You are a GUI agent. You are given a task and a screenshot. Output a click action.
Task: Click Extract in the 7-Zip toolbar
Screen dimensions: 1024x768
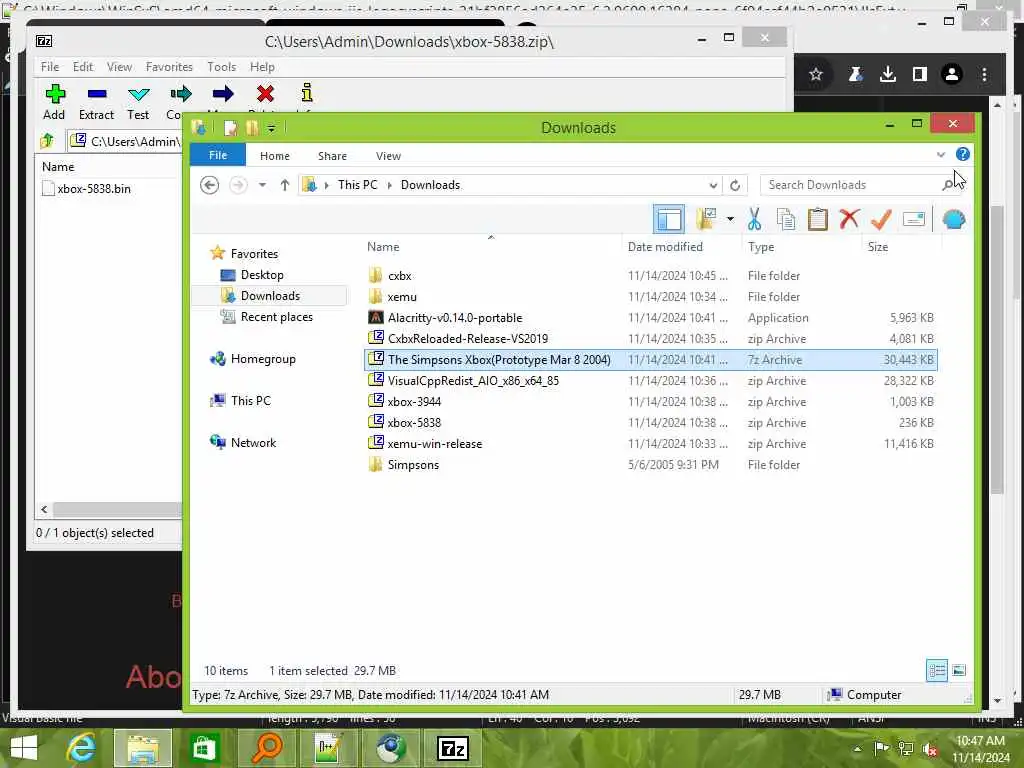point(96,102)
